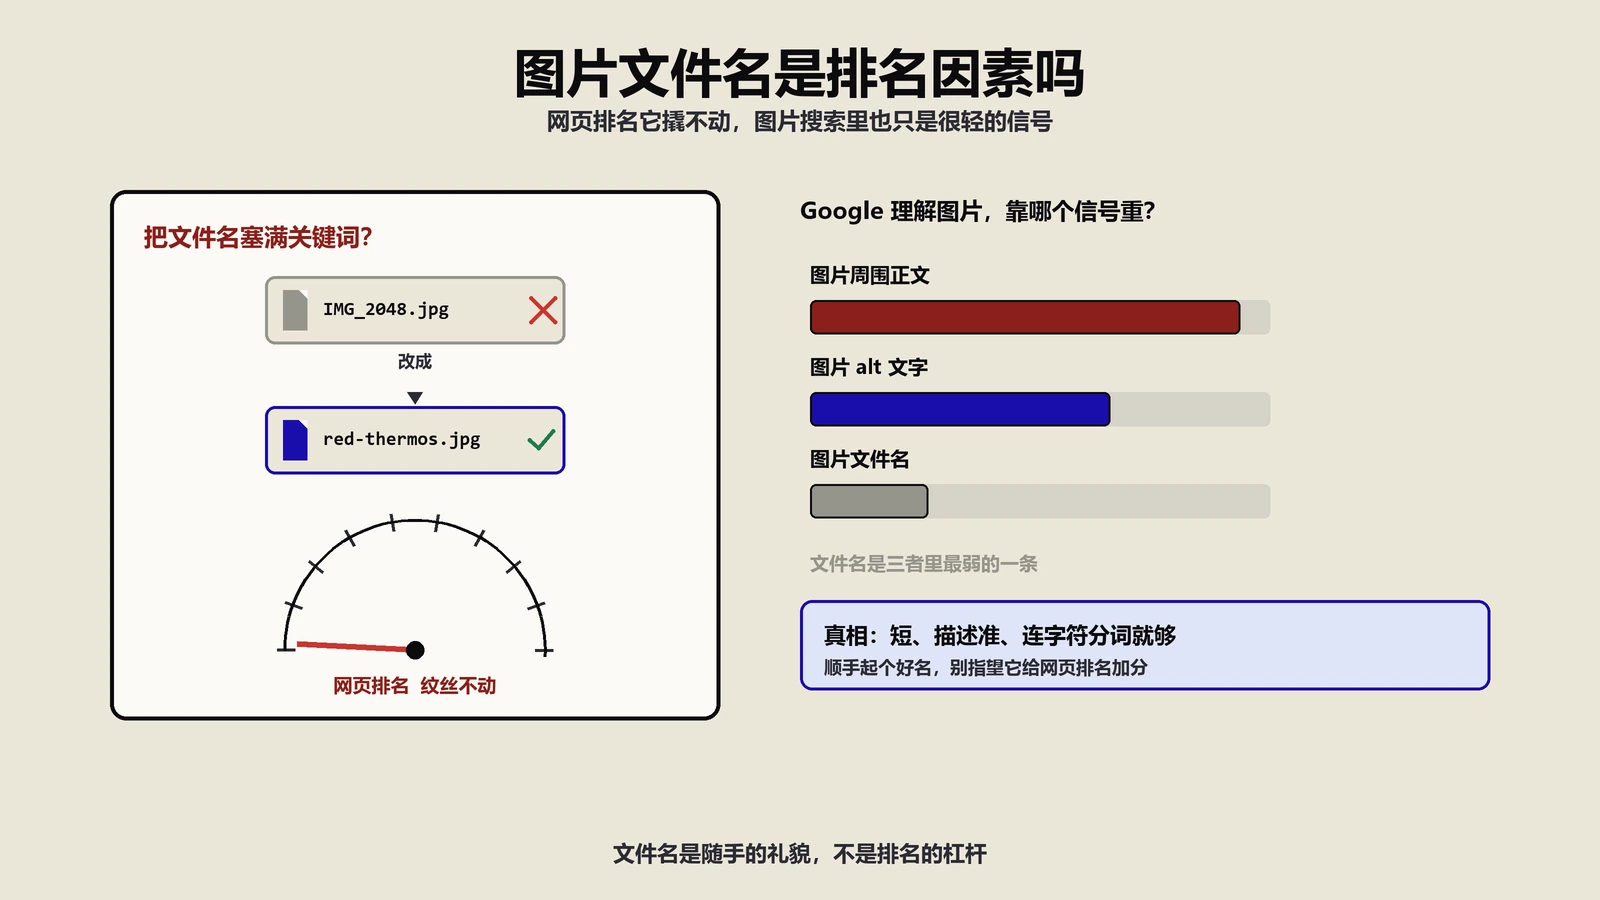The width and height of the screenshot is (1600, 900).
Task: Click the text 真相：短、描述准、连字符分词就够
Action: click(x=1000, y=635)
